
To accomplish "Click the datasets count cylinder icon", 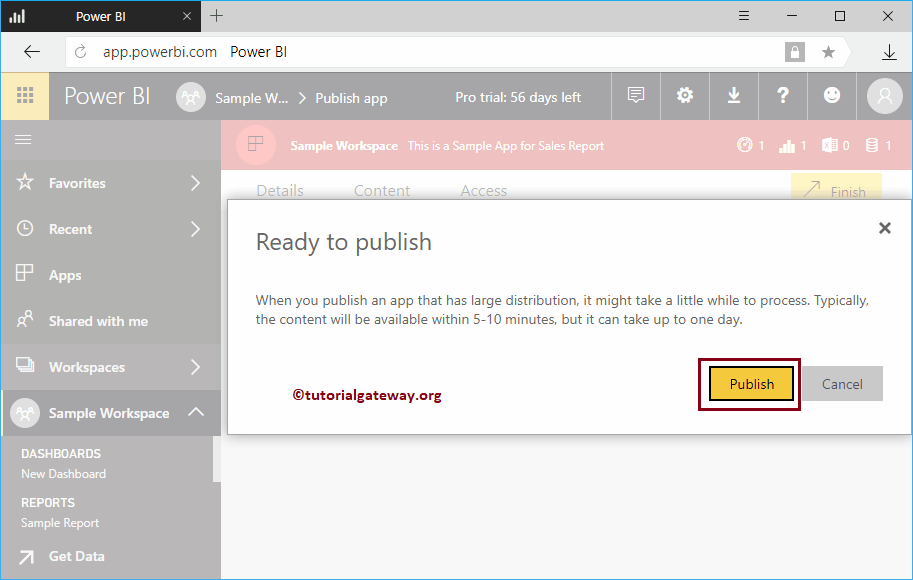I will tap(872, 145).
